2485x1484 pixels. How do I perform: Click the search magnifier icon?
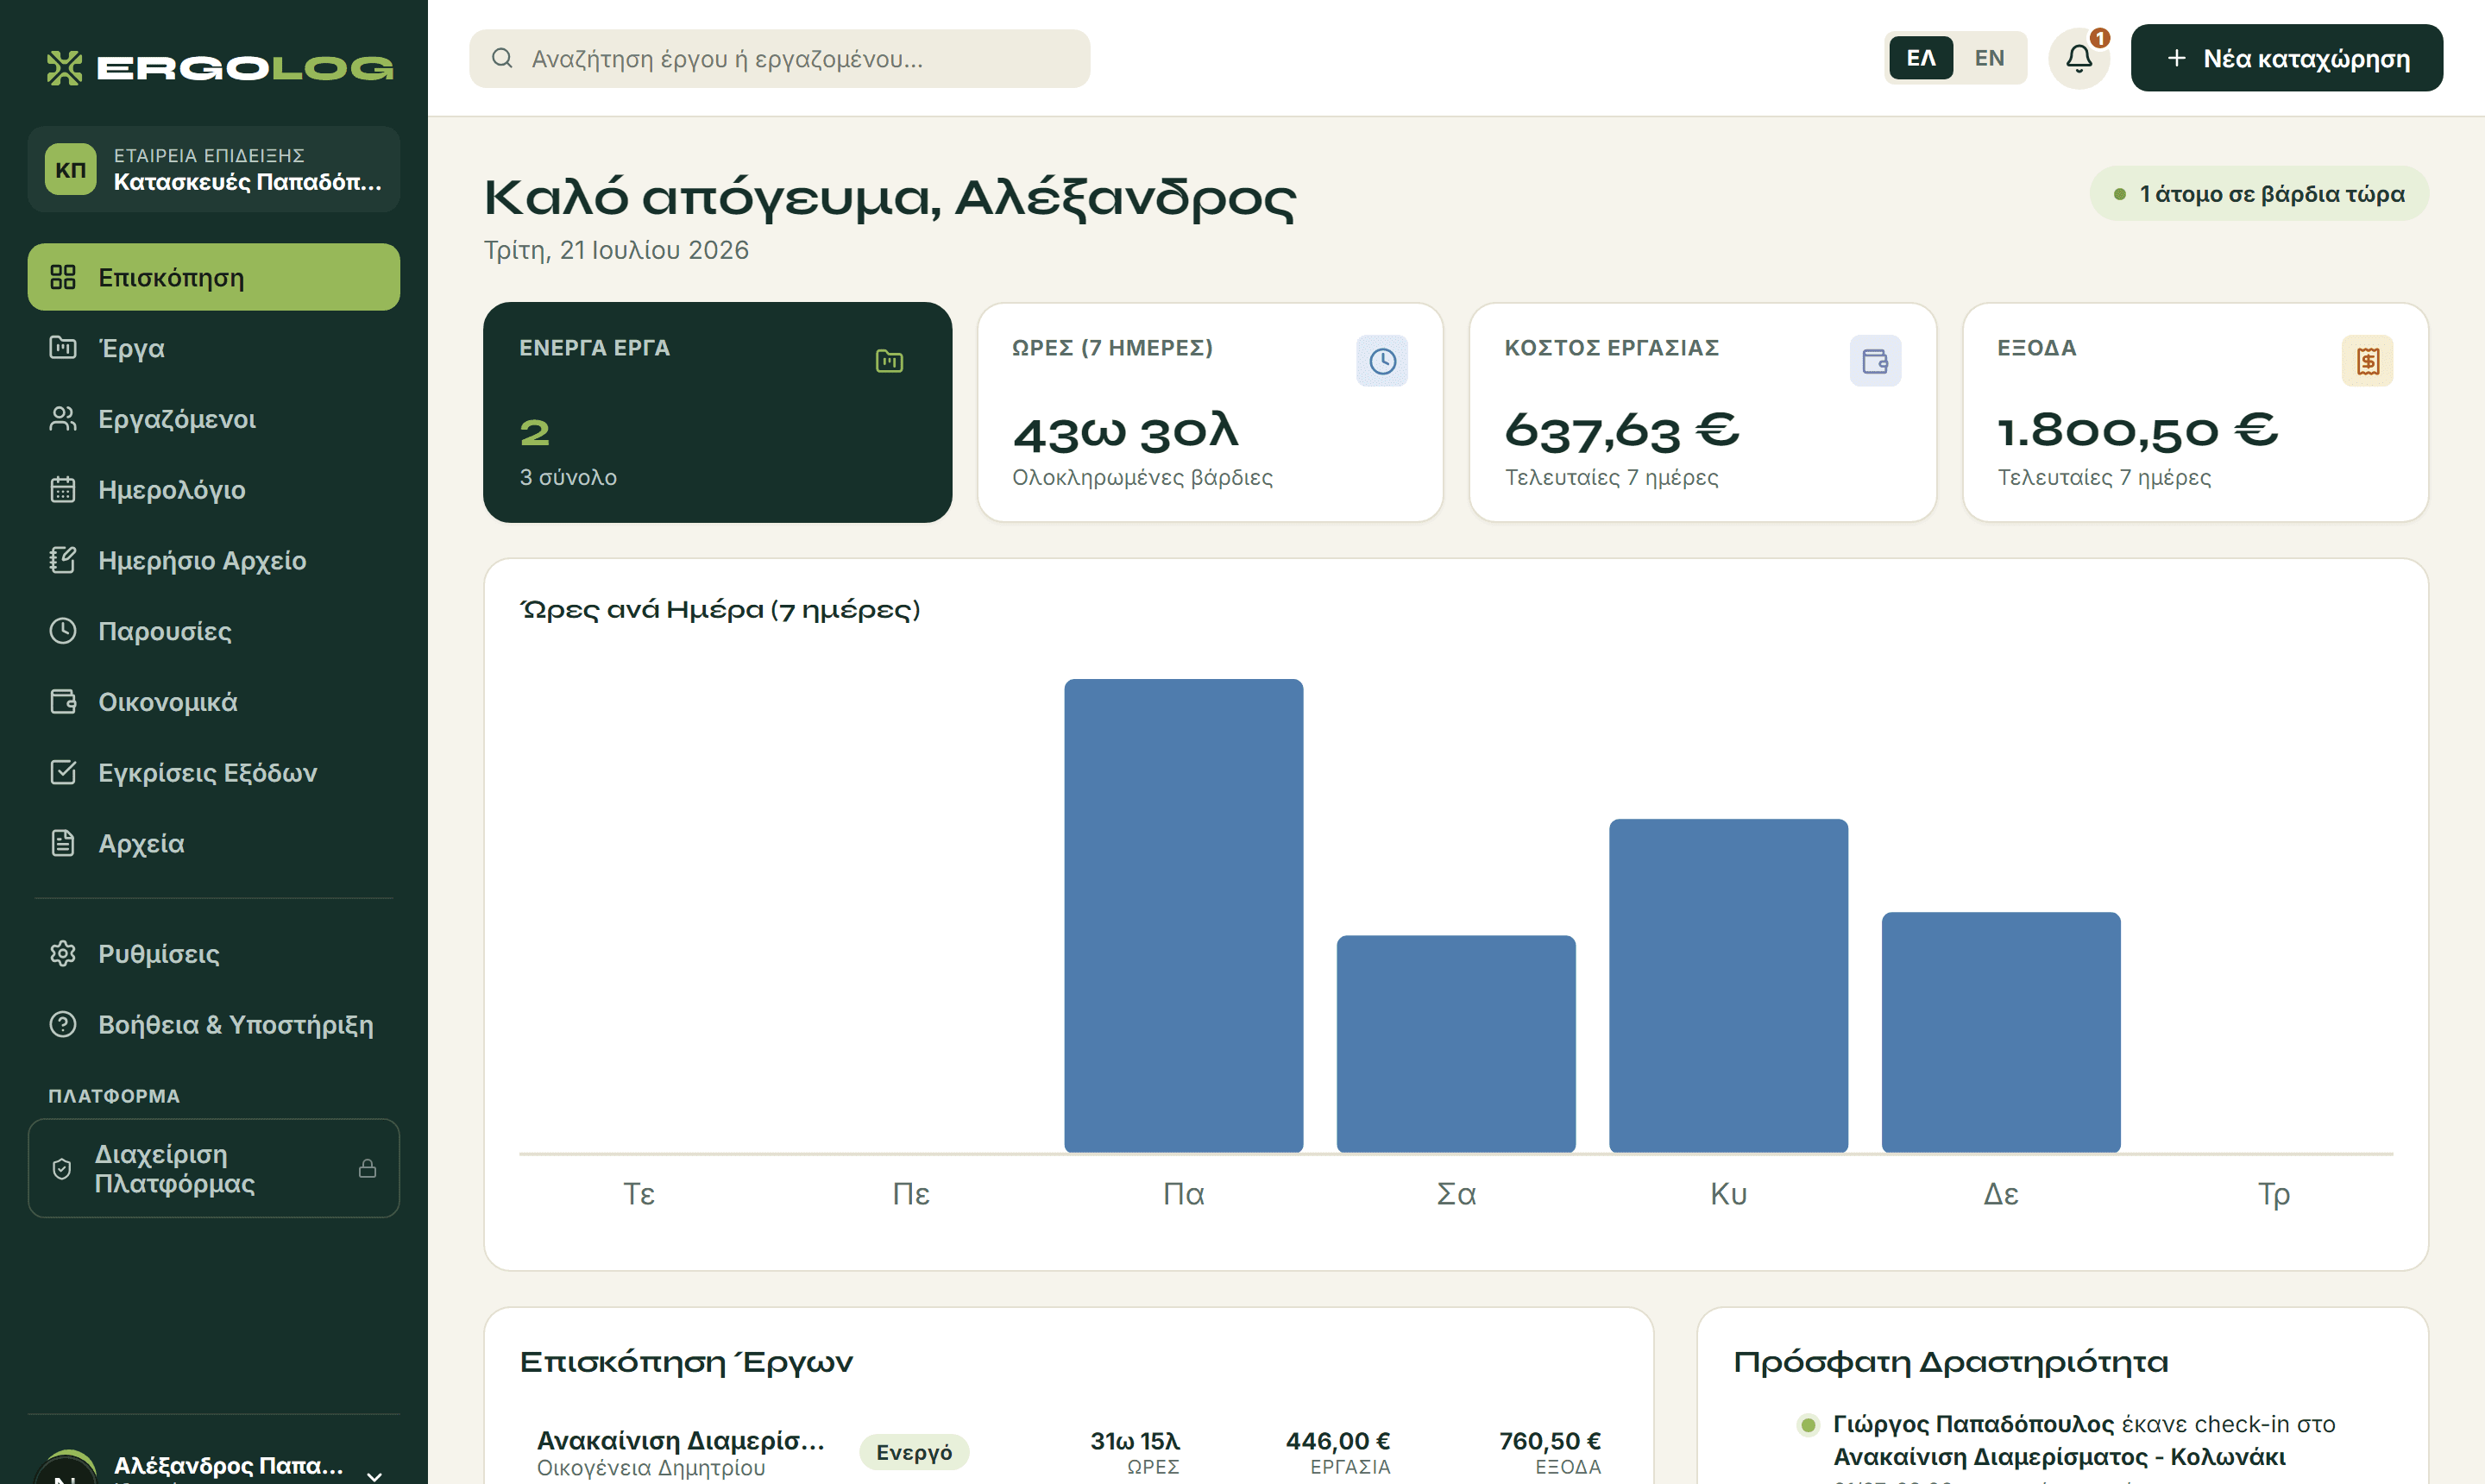coord(502,59)
